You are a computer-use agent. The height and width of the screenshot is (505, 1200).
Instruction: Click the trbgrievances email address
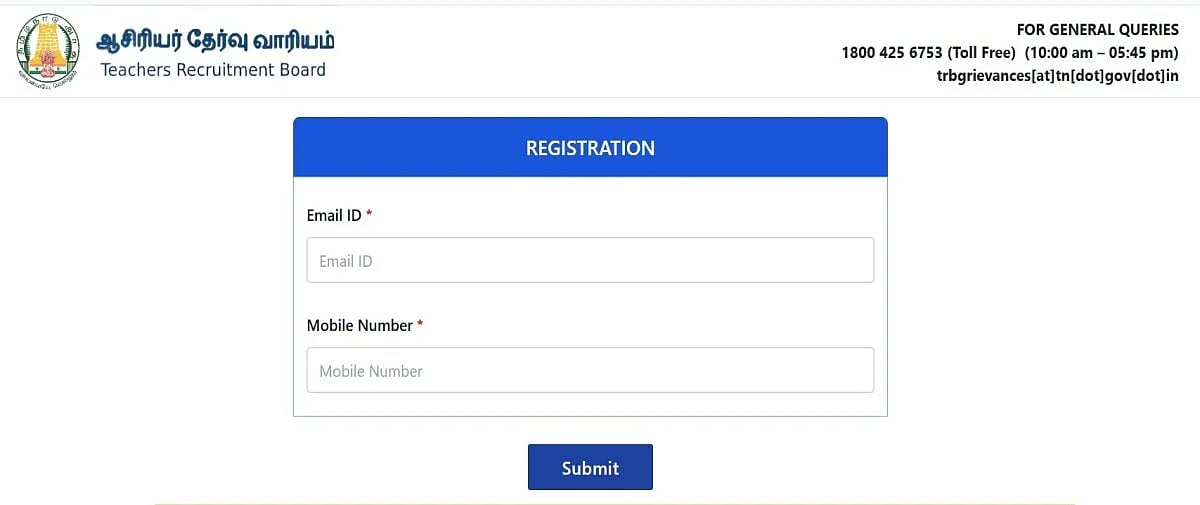coord(1054,77)
